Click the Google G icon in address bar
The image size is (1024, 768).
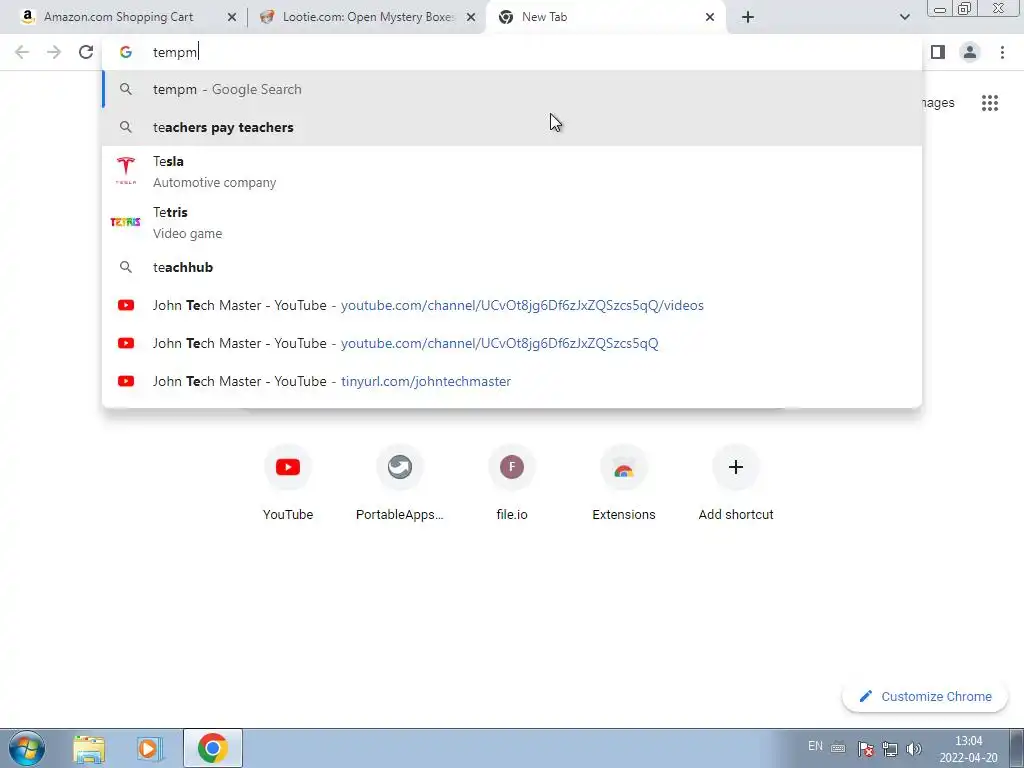point(125,52)
